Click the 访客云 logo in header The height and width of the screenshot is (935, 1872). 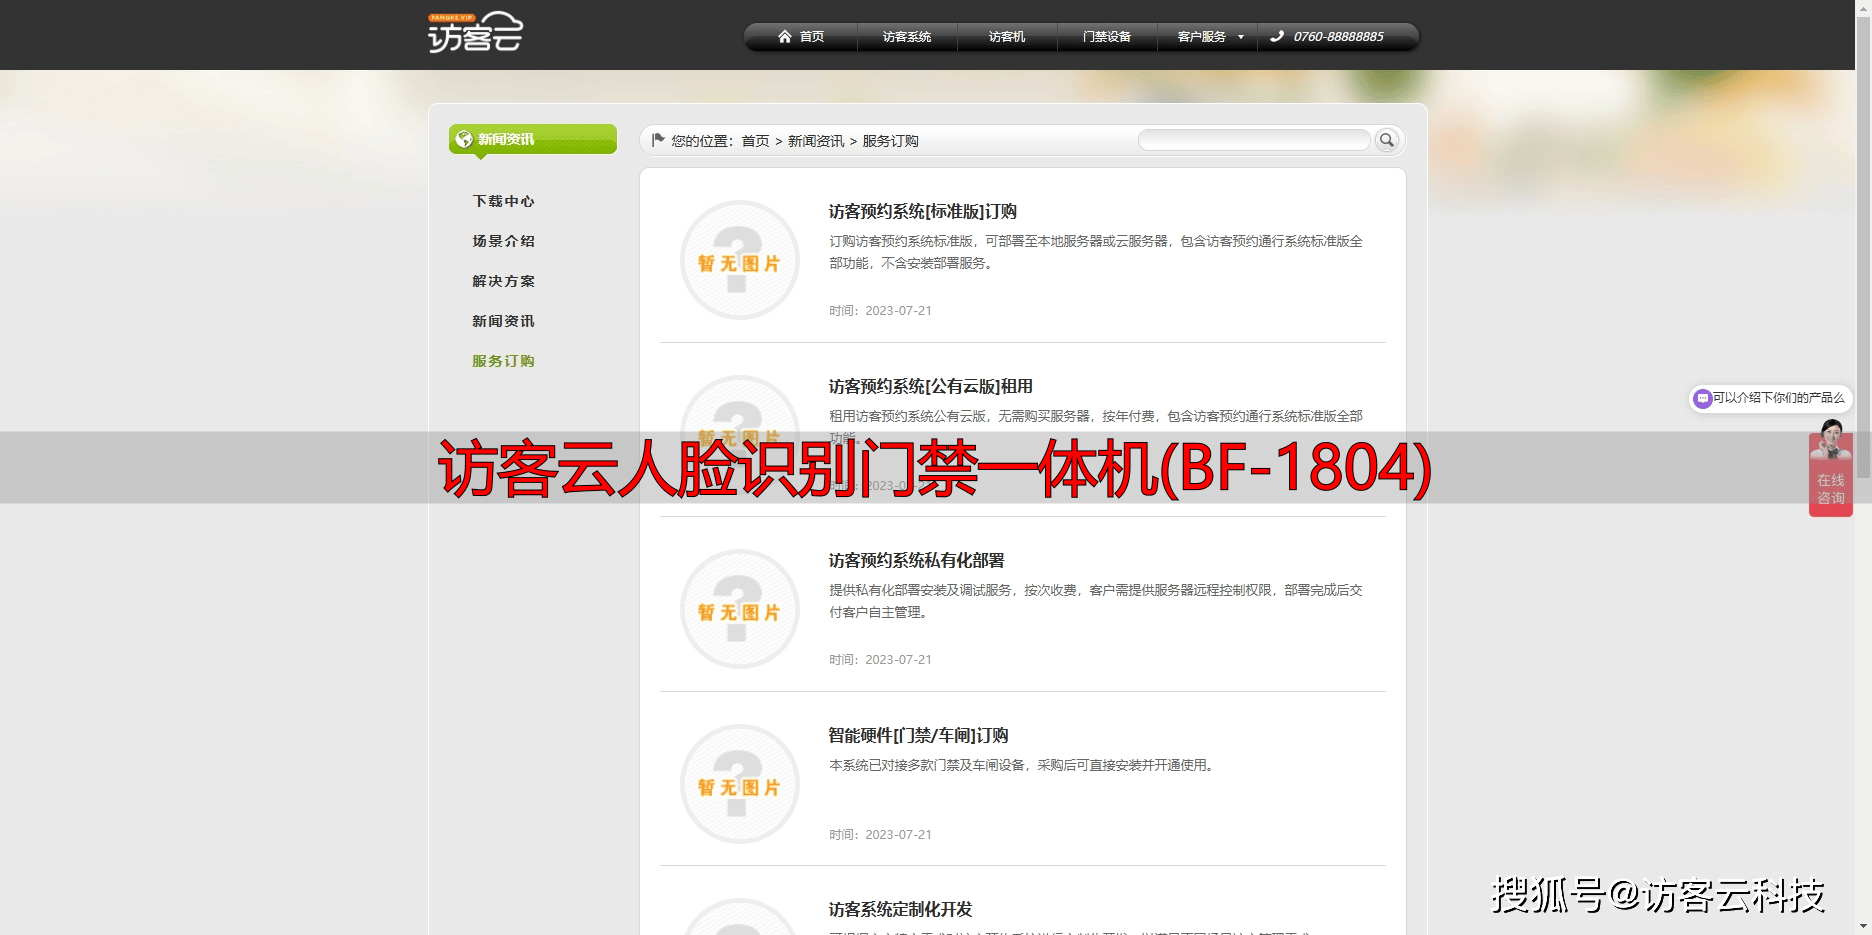tap(475, 33)
